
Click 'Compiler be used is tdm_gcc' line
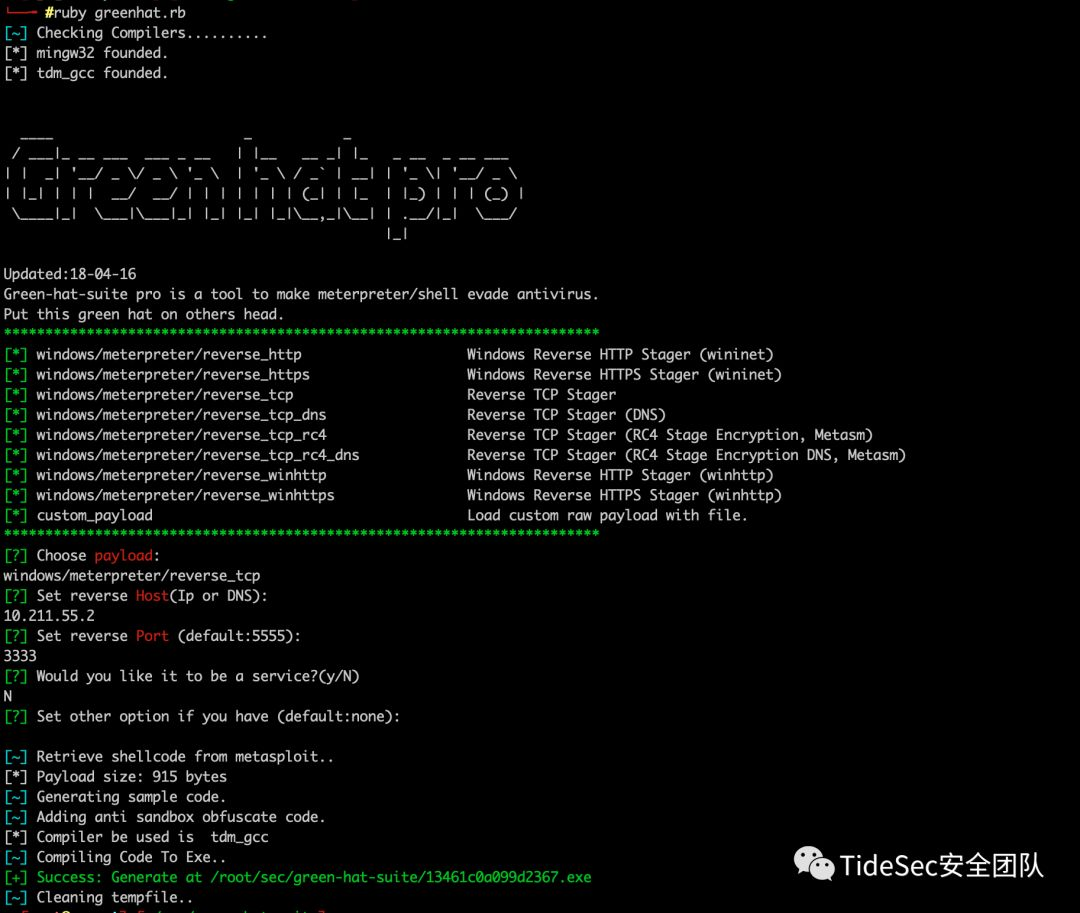152,836
